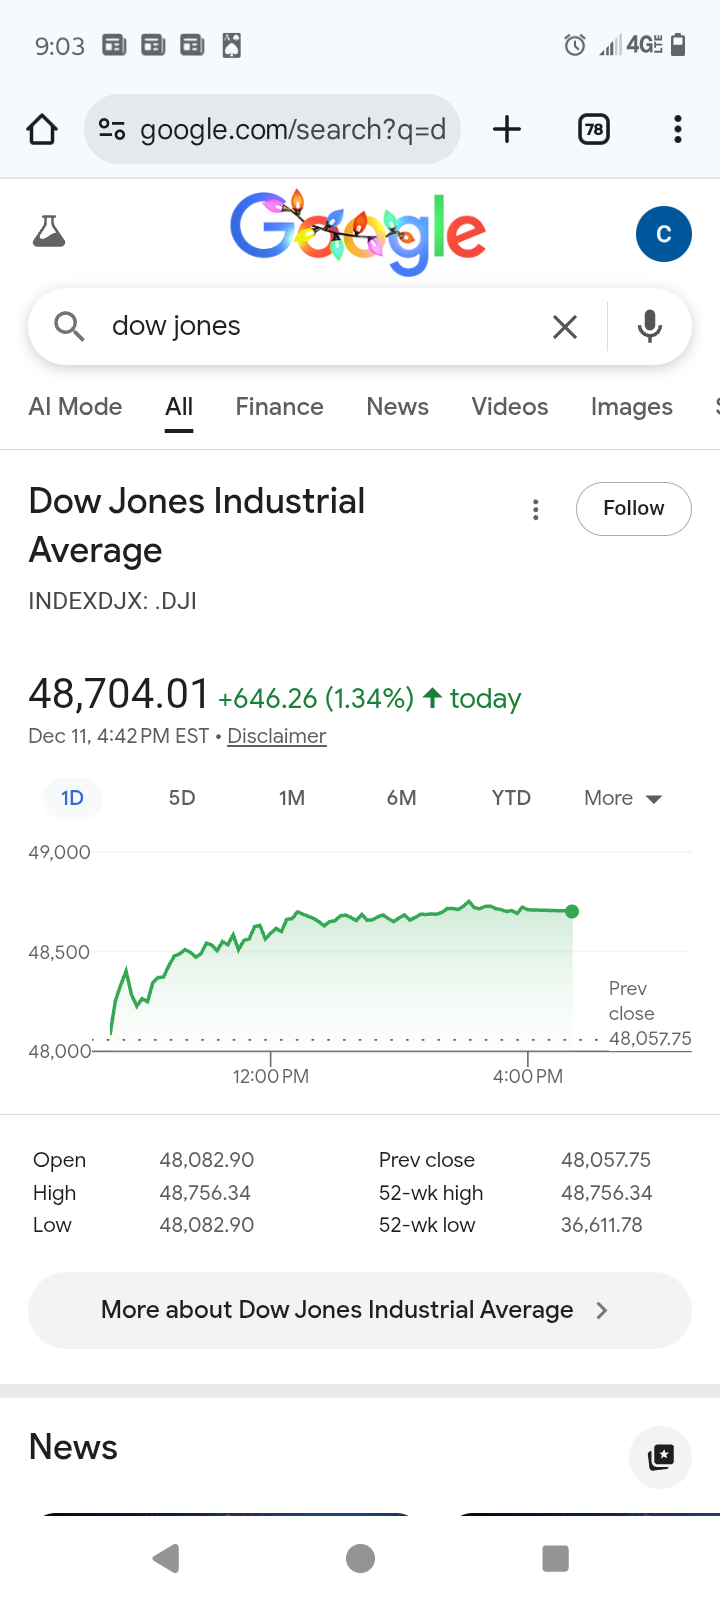Open the Disclaimer link
The height and width of the screenshot is (1600, 720).
277,736
